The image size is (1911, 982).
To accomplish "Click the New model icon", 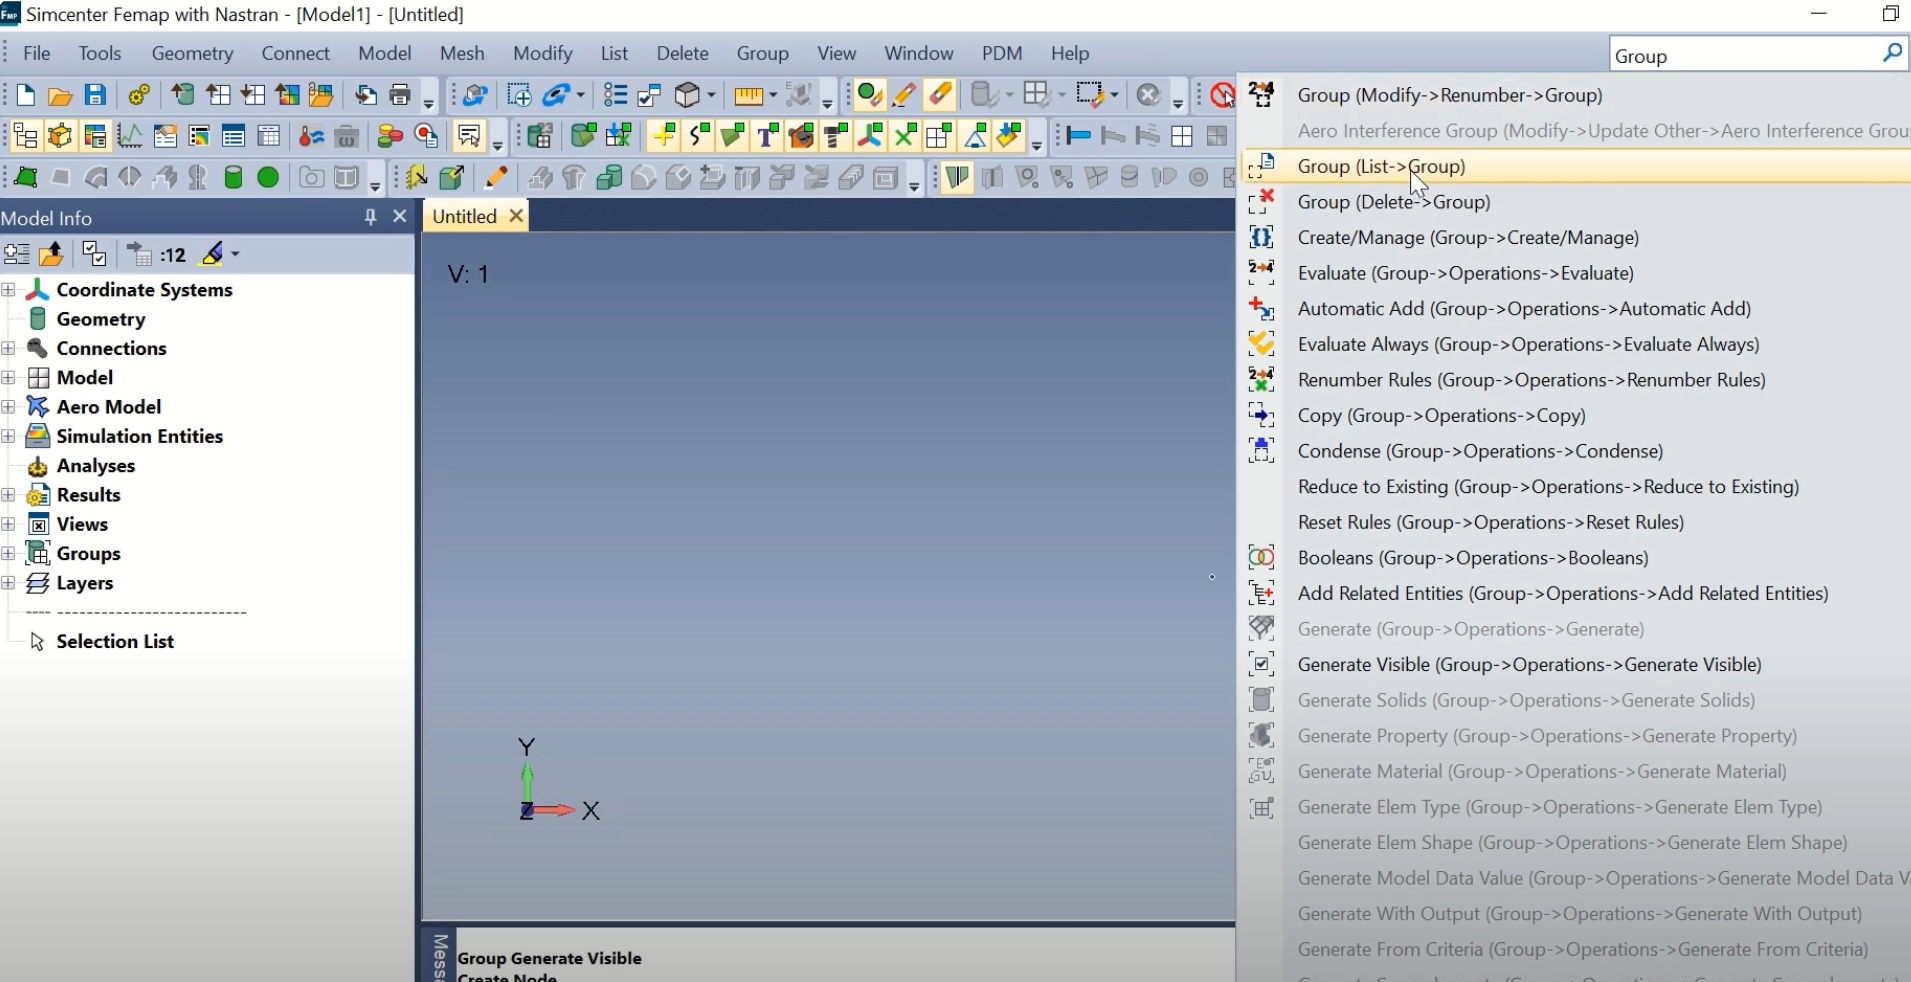I will coord(26,95).
